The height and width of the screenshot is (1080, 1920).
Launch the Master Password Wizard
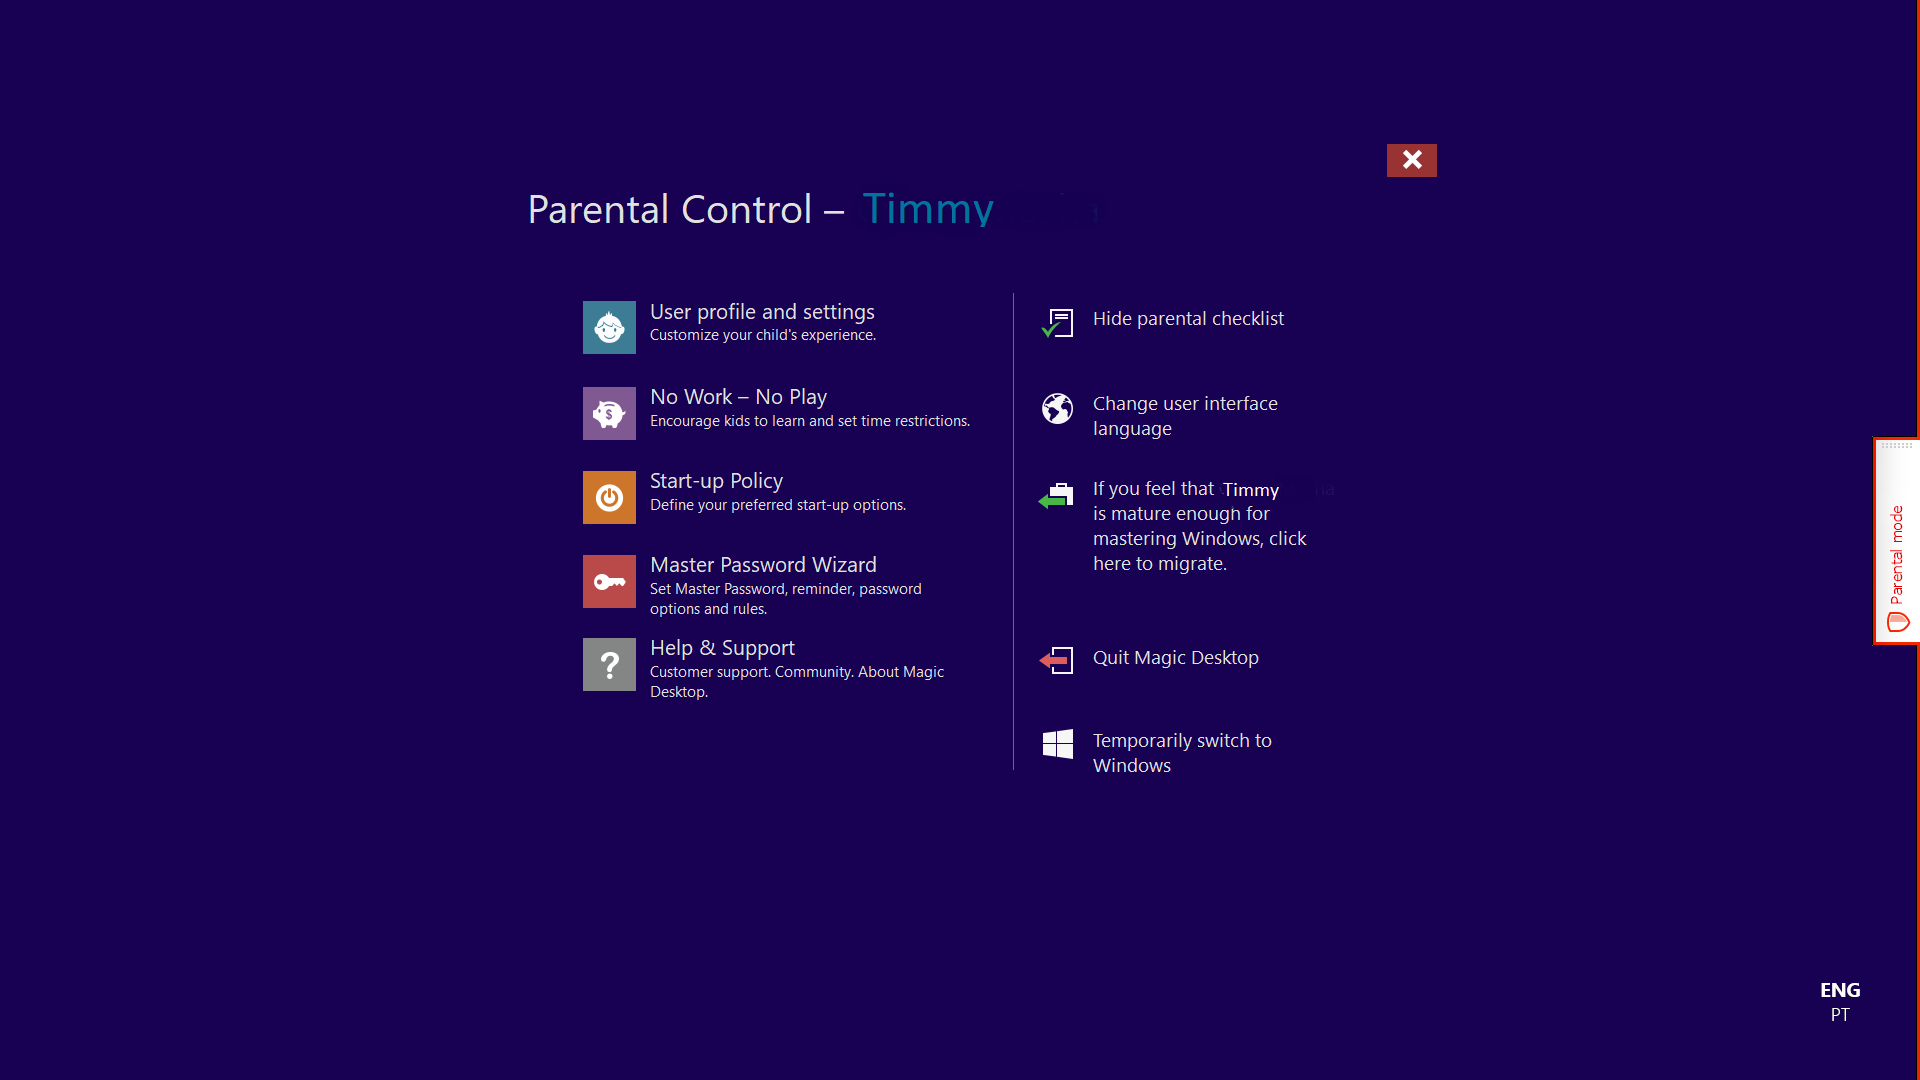[x=763, y=565]
